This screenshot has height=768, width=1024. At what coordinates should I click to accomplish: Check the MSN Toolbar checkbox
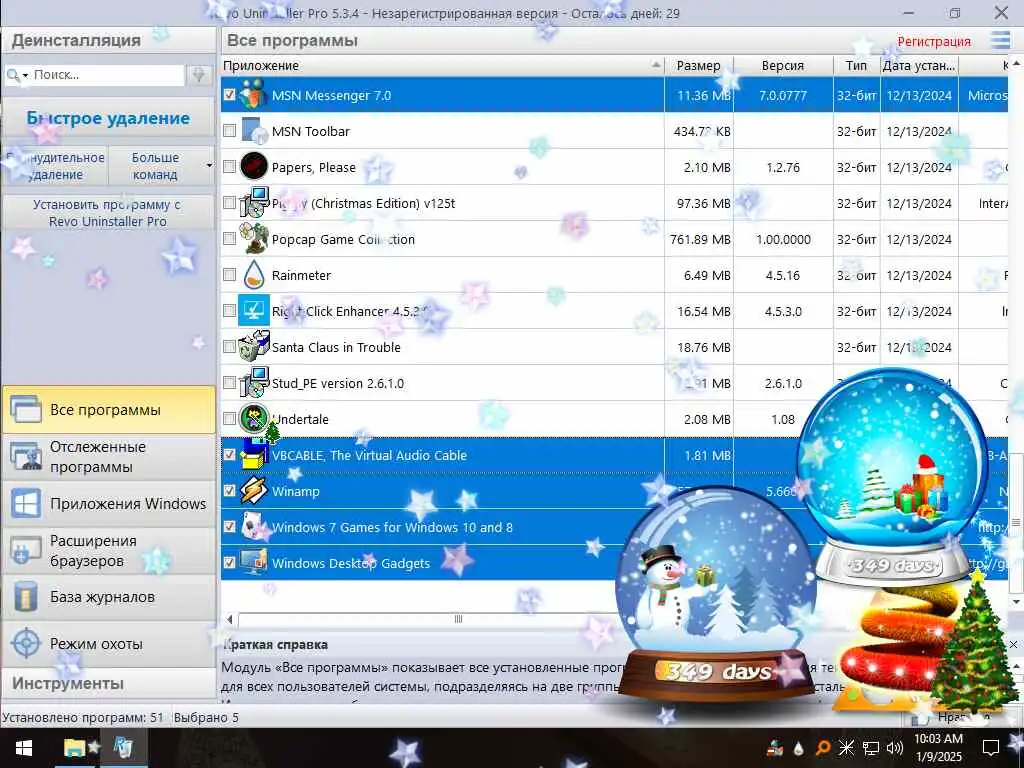click(x=229, y=131)
